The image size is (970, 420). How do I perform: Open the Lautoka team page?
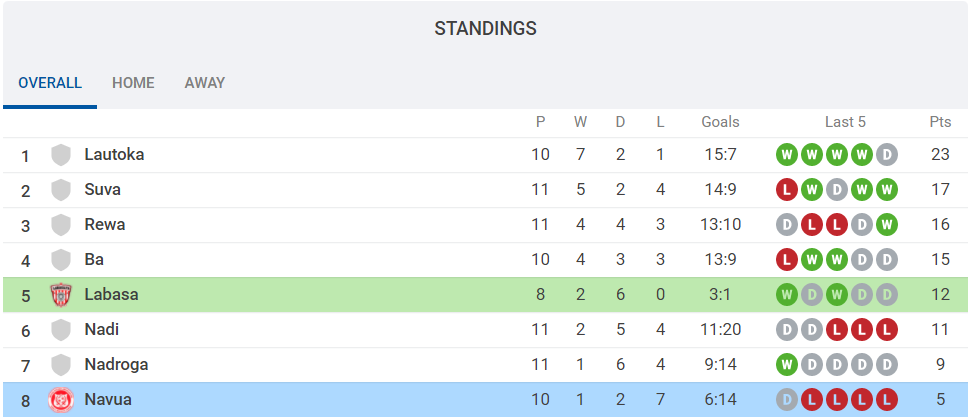[114, 155]
